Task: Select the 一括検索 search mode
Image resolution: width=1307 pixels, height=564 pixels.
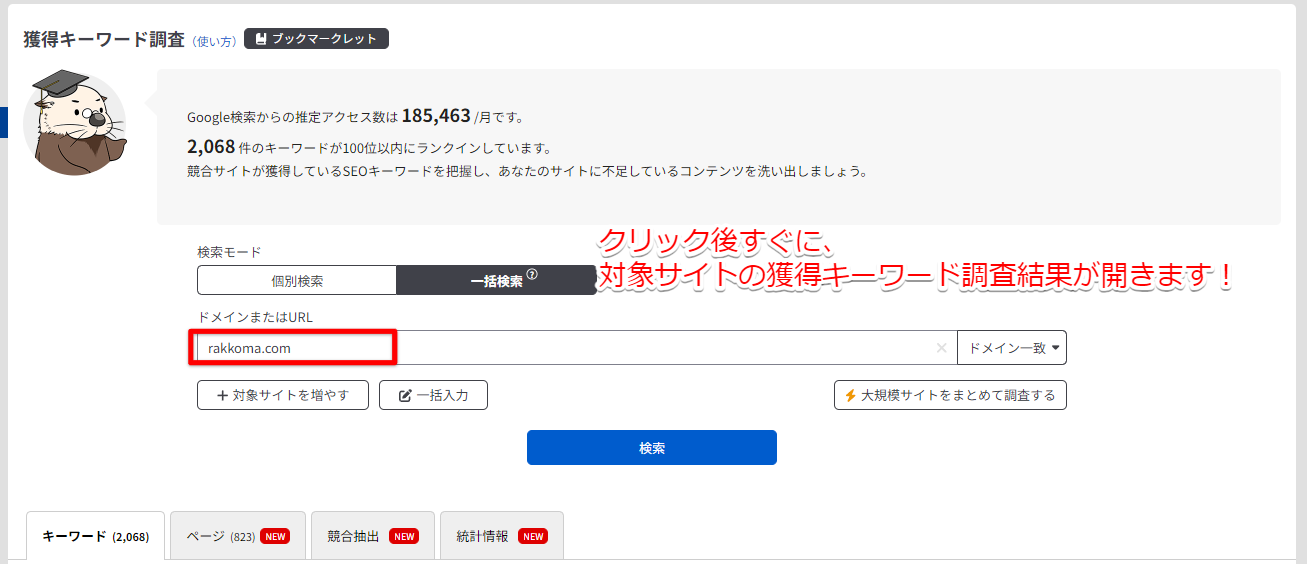Action: 497,281
